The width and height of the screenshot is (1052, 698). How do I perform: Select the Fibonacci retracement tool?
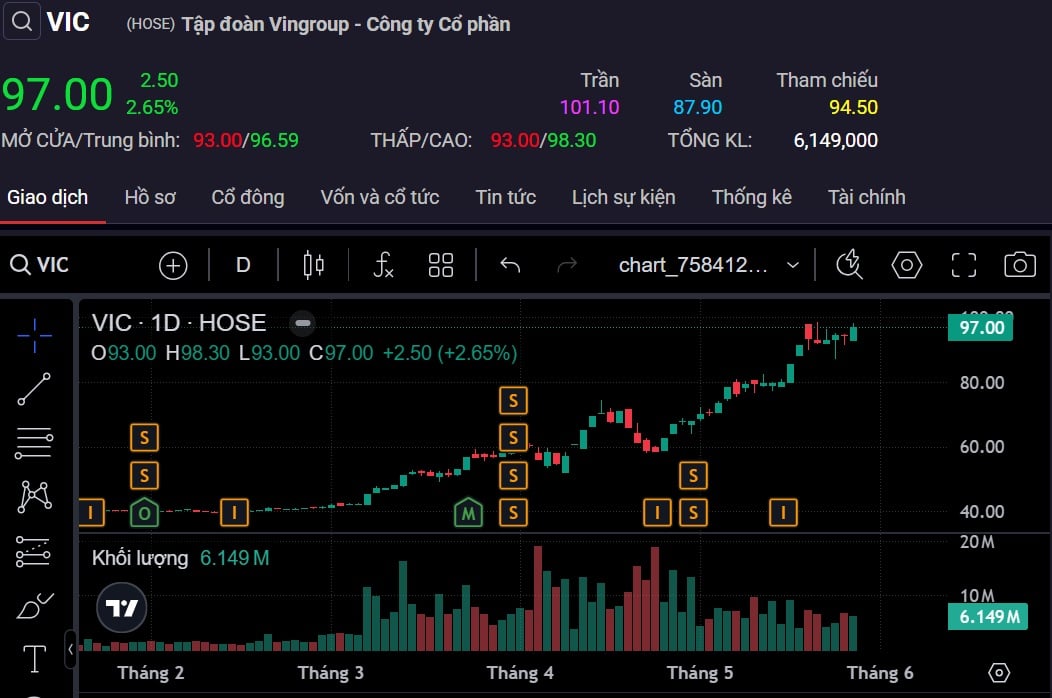tap(34, 444)
